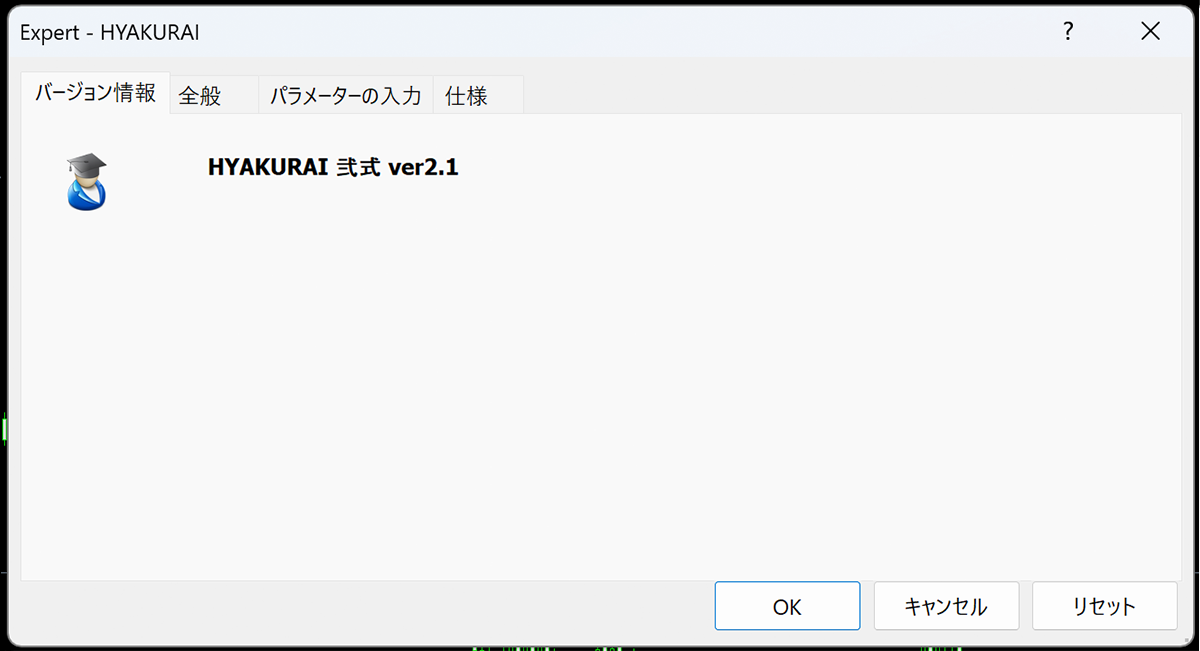Click the 弐式 characters in the heading
1200x651 pixels.
tap(358, 168)
